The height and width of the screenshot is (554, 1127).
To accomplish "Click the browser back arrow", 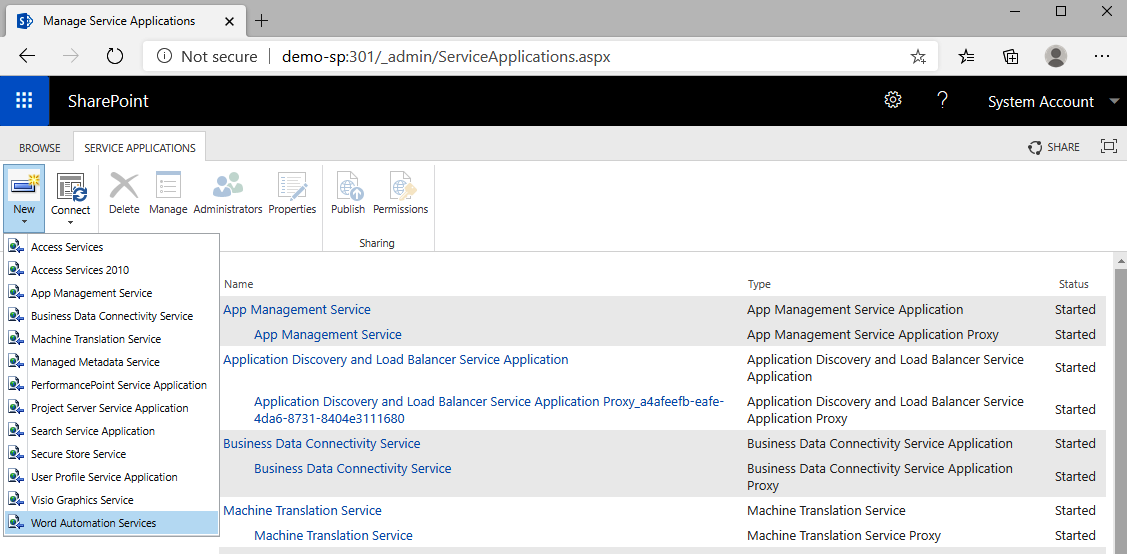I will click(27, 57).
